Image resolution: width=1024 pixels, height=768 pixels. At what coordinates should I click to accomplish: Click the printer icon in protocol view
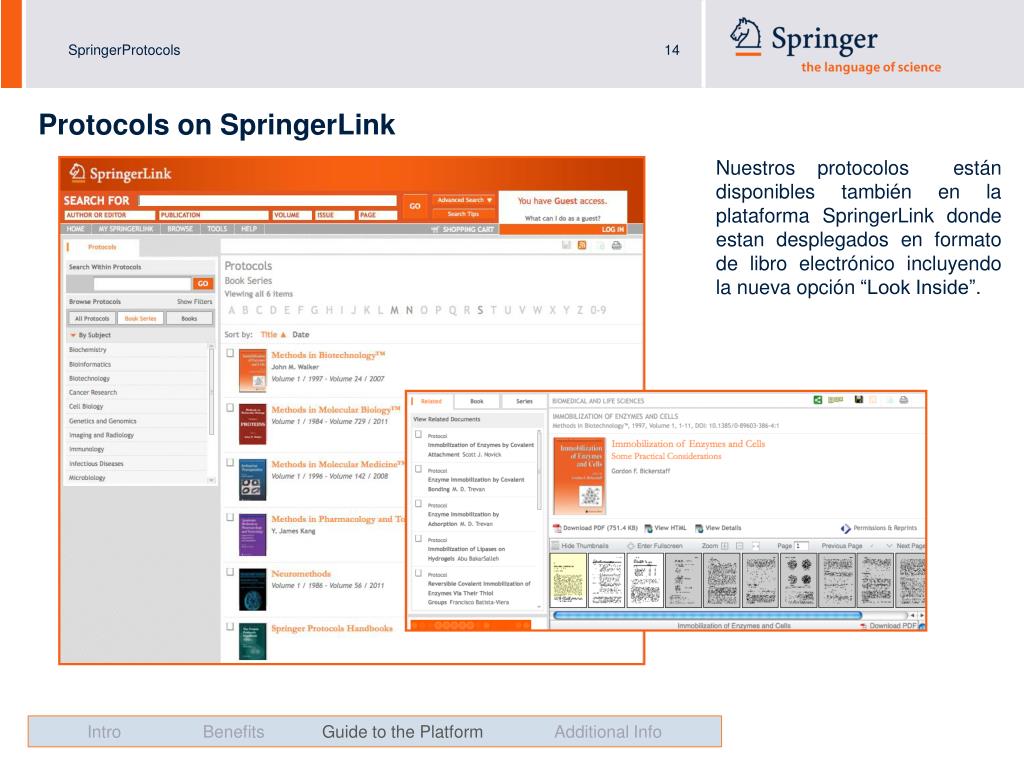click(903, 400)
